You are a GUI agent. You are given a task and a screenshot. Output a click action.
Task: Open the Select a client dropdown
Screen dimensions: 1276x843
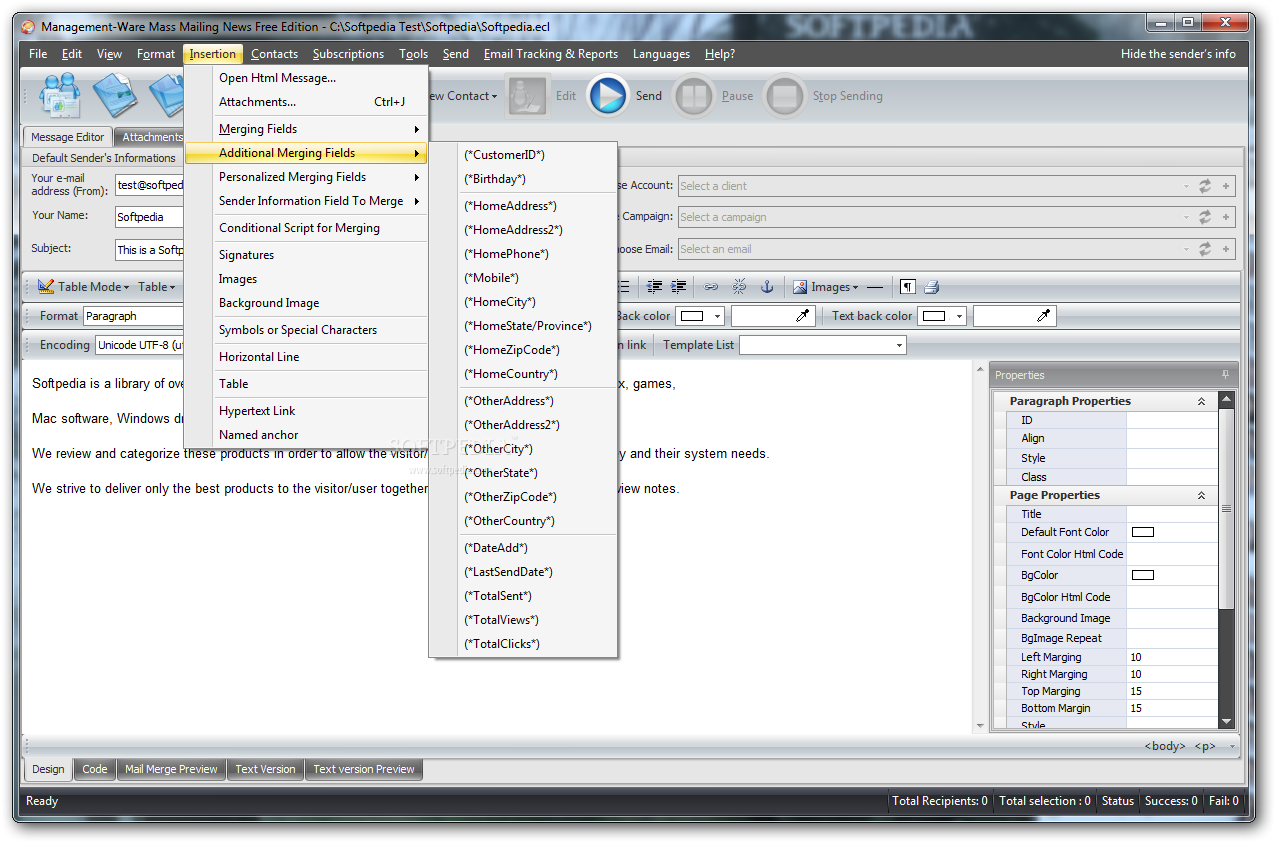click(x=1186, y=186)
